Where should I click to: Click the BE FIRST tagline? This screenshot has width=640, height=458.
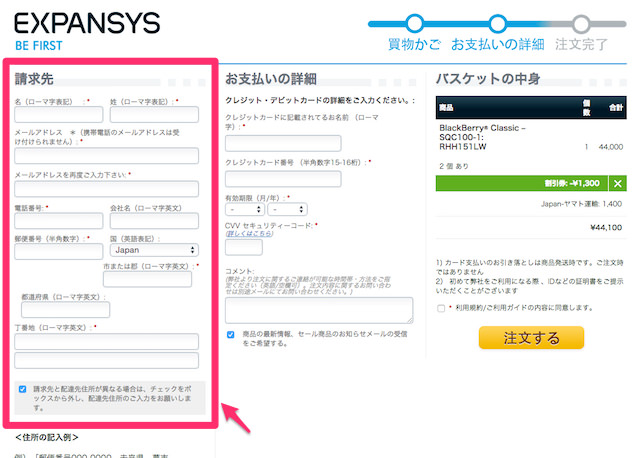pos(39,45)
